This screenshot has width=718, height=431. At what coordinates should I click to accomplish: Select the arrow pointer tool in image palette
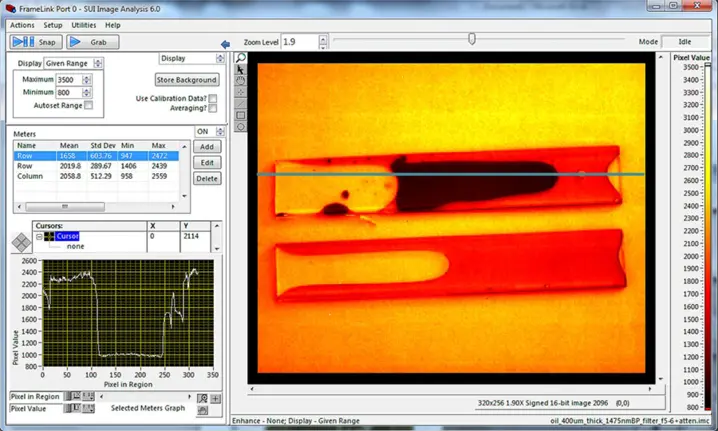click(240, 70)
